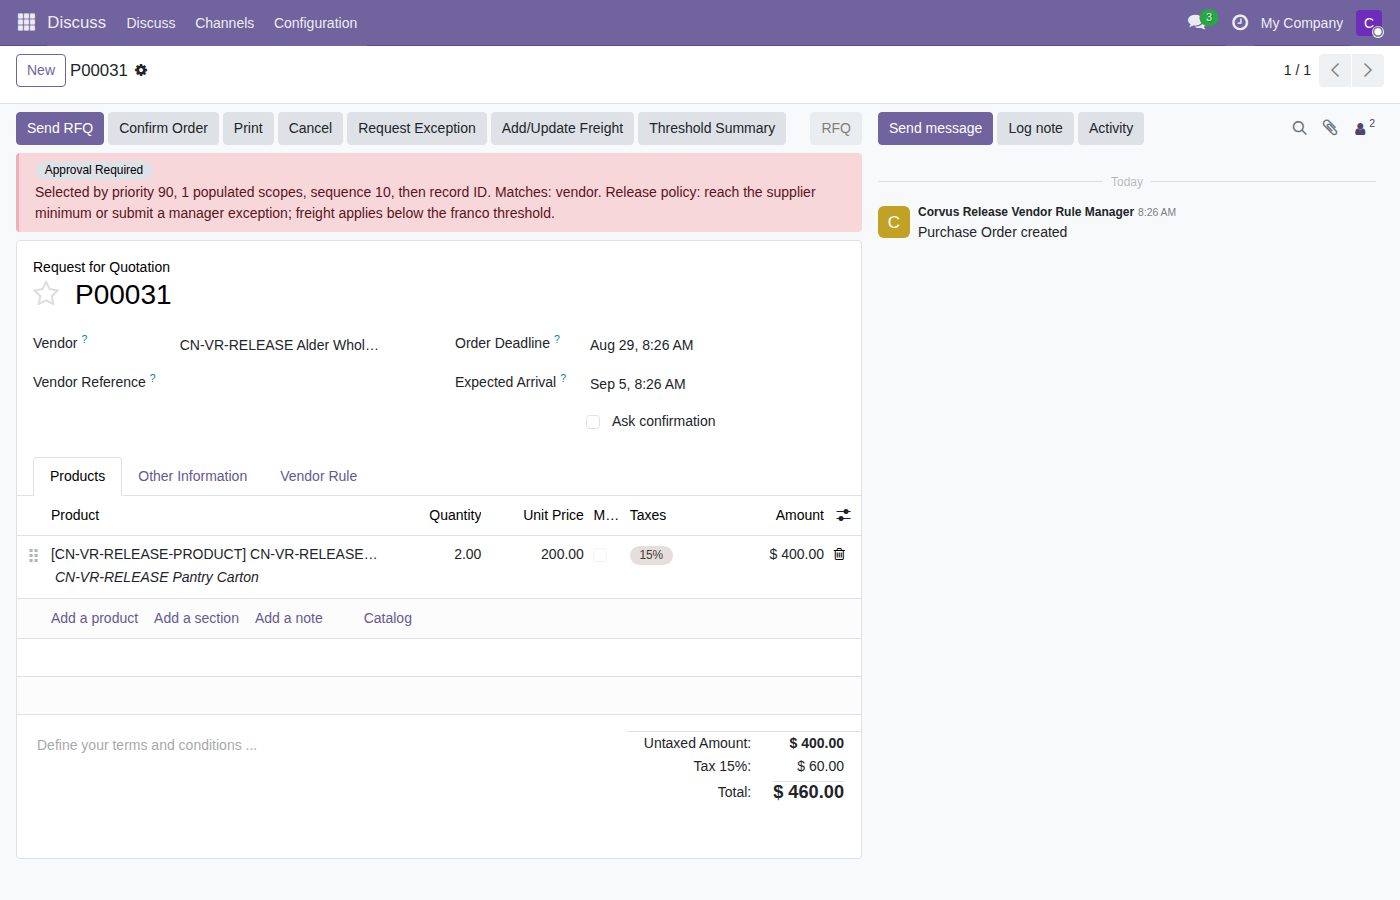The image size is (1400, 900).
Task: Open the product Catalog link
Action: 388,618
